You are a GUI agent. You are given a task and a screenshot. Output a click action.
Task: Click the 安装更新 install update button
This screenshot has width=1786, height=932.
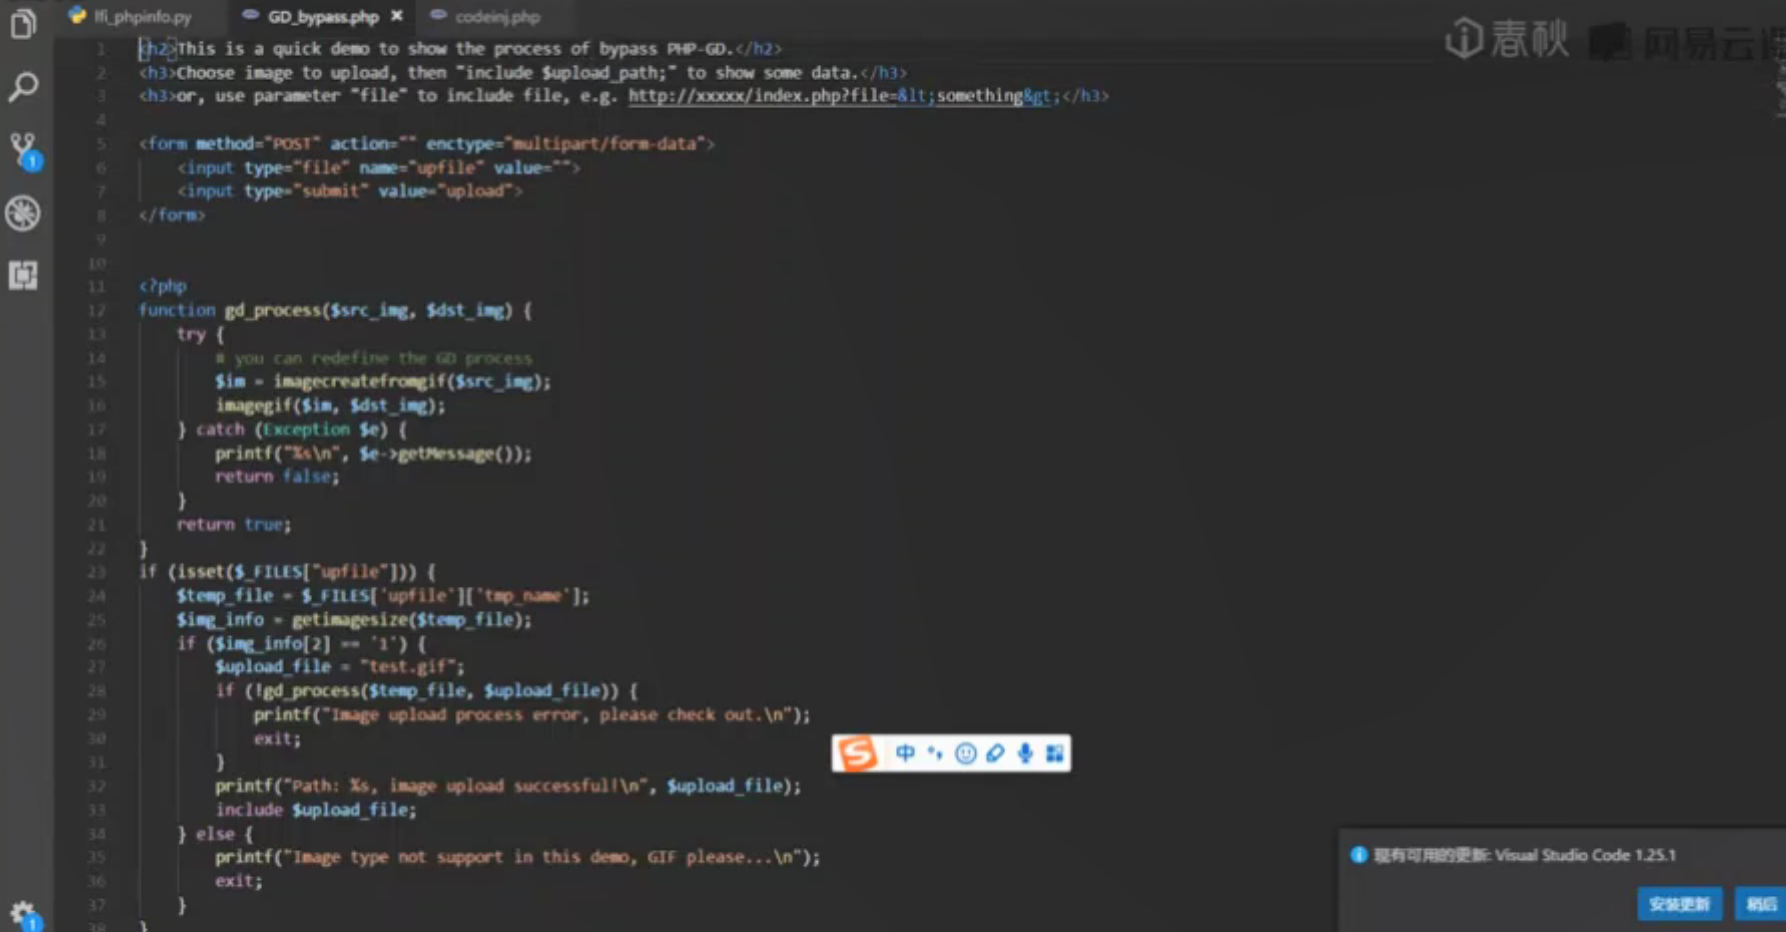pyautogui.click(x=1680, y=904)
